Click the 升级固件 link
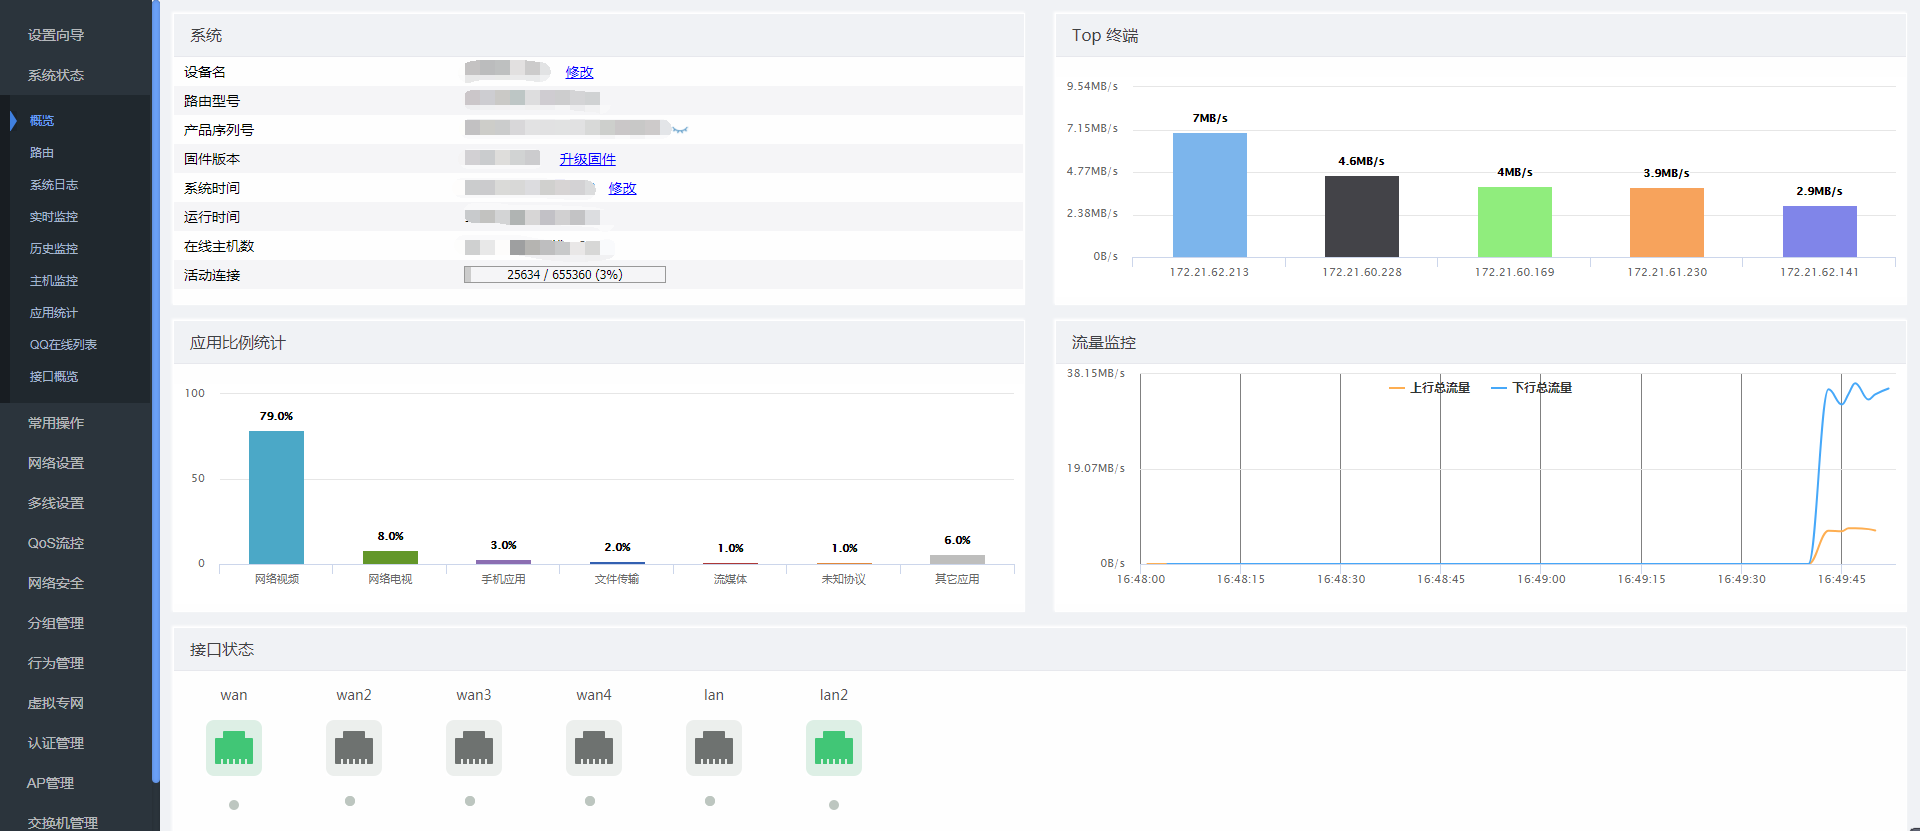This screenshot has width=1920, height=831. pyautogui.click(x=587, y=159)
